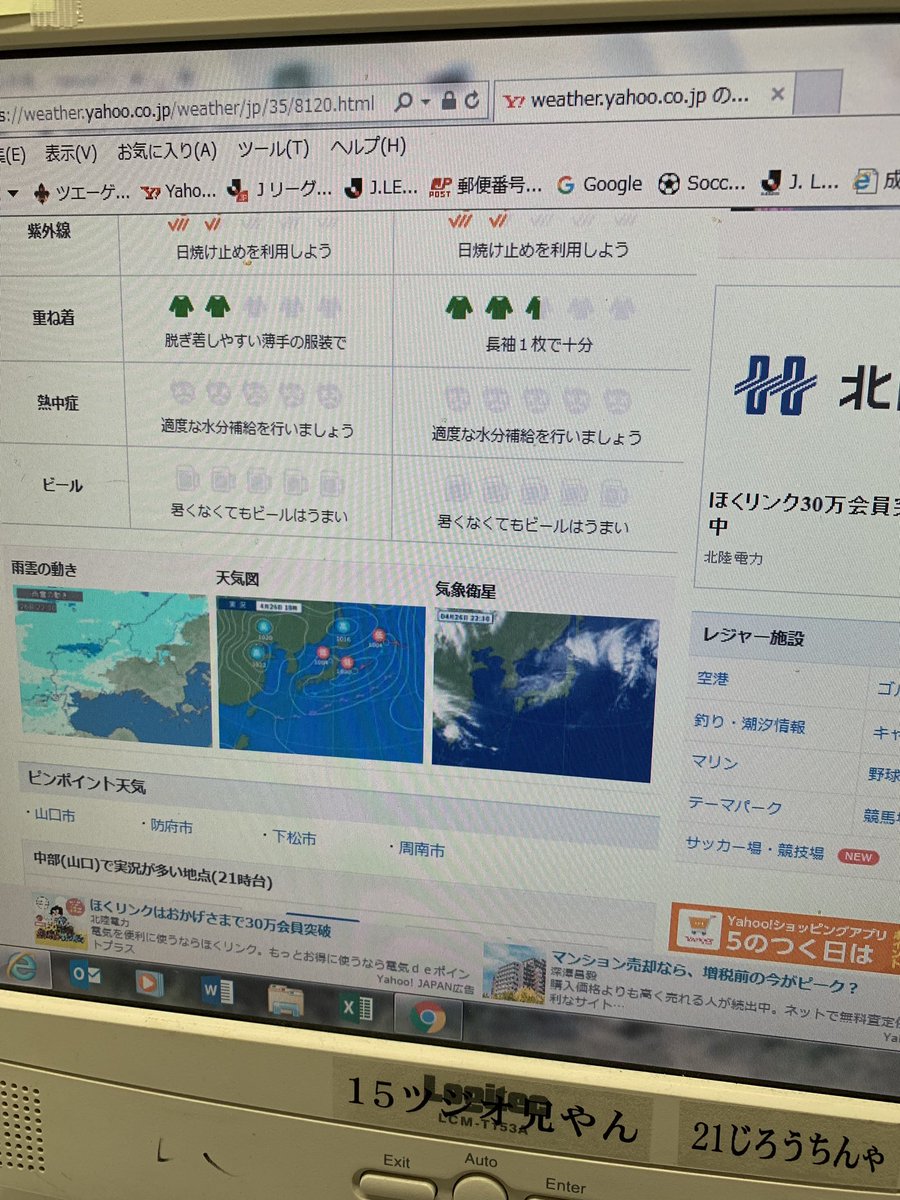
Task: Click the 熱中症 index row label
Action: (57, 403)
